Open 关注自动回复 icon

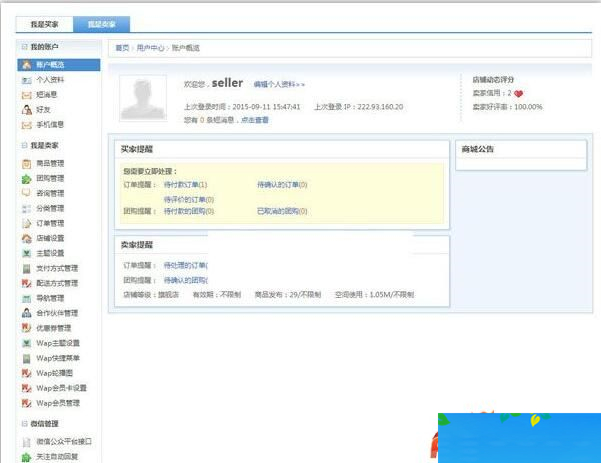[26, 456]
